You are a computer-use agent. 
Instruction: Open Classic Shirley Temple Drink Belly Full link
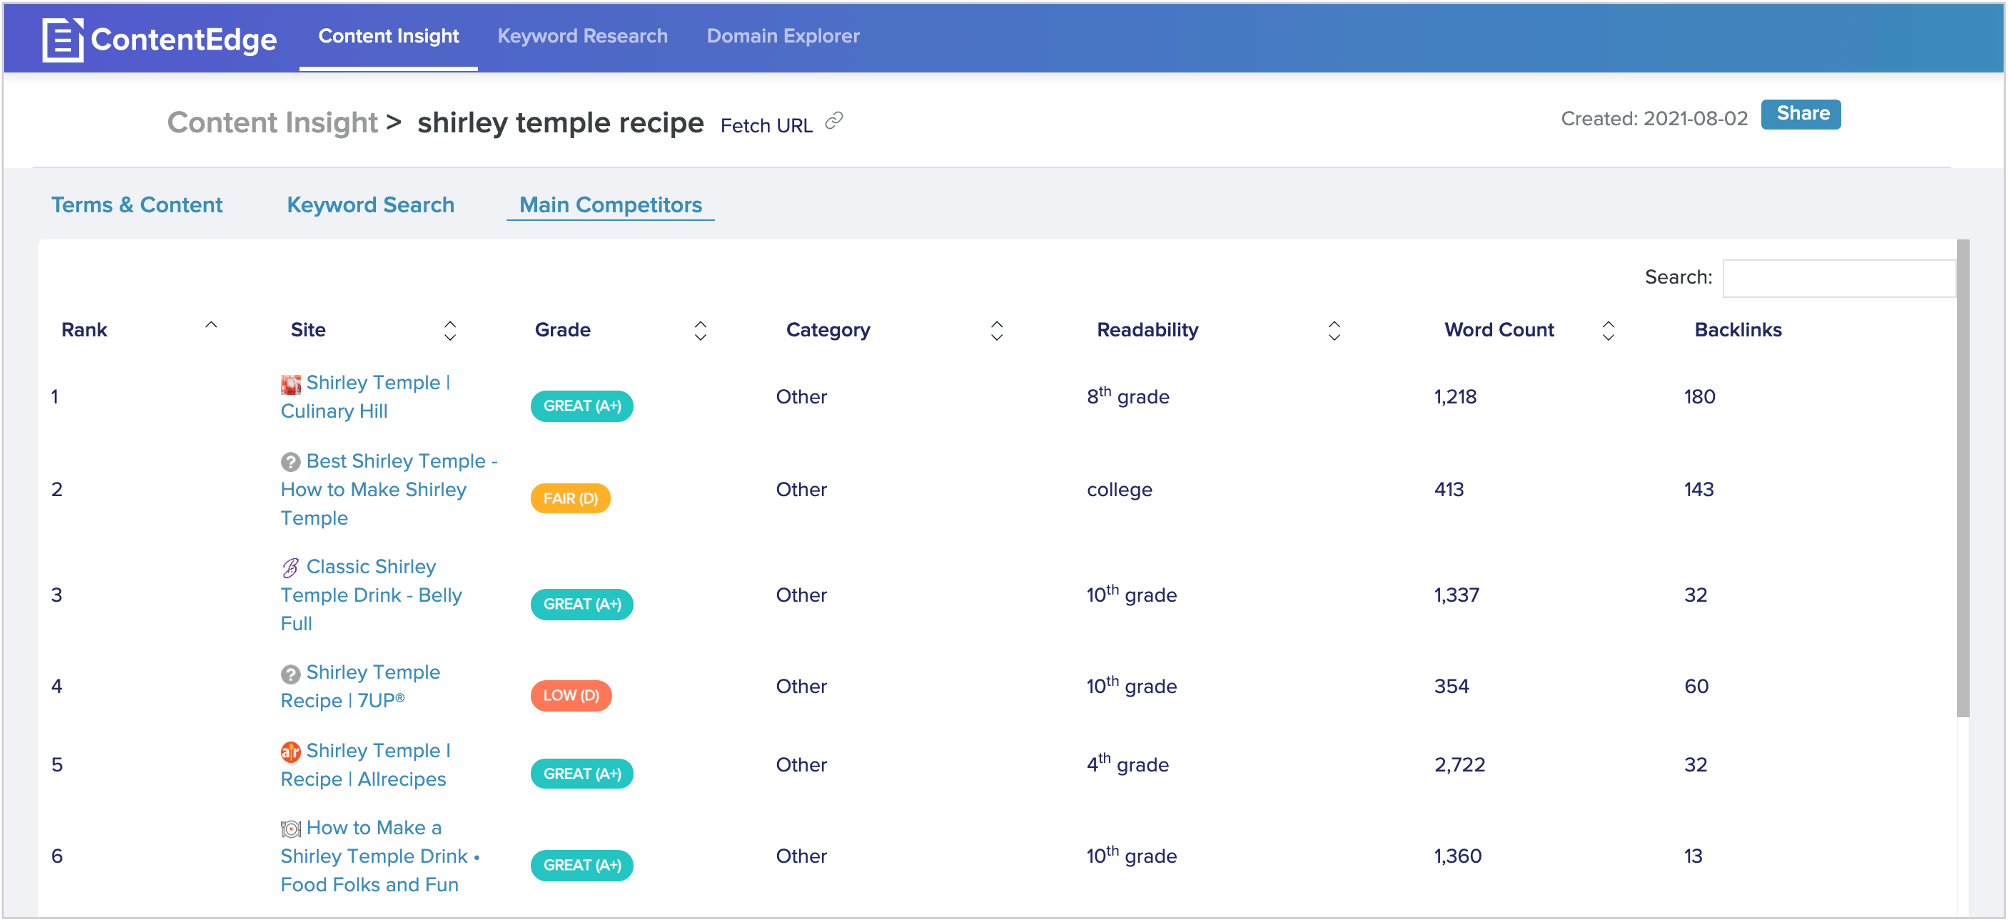tap(372, 595)
